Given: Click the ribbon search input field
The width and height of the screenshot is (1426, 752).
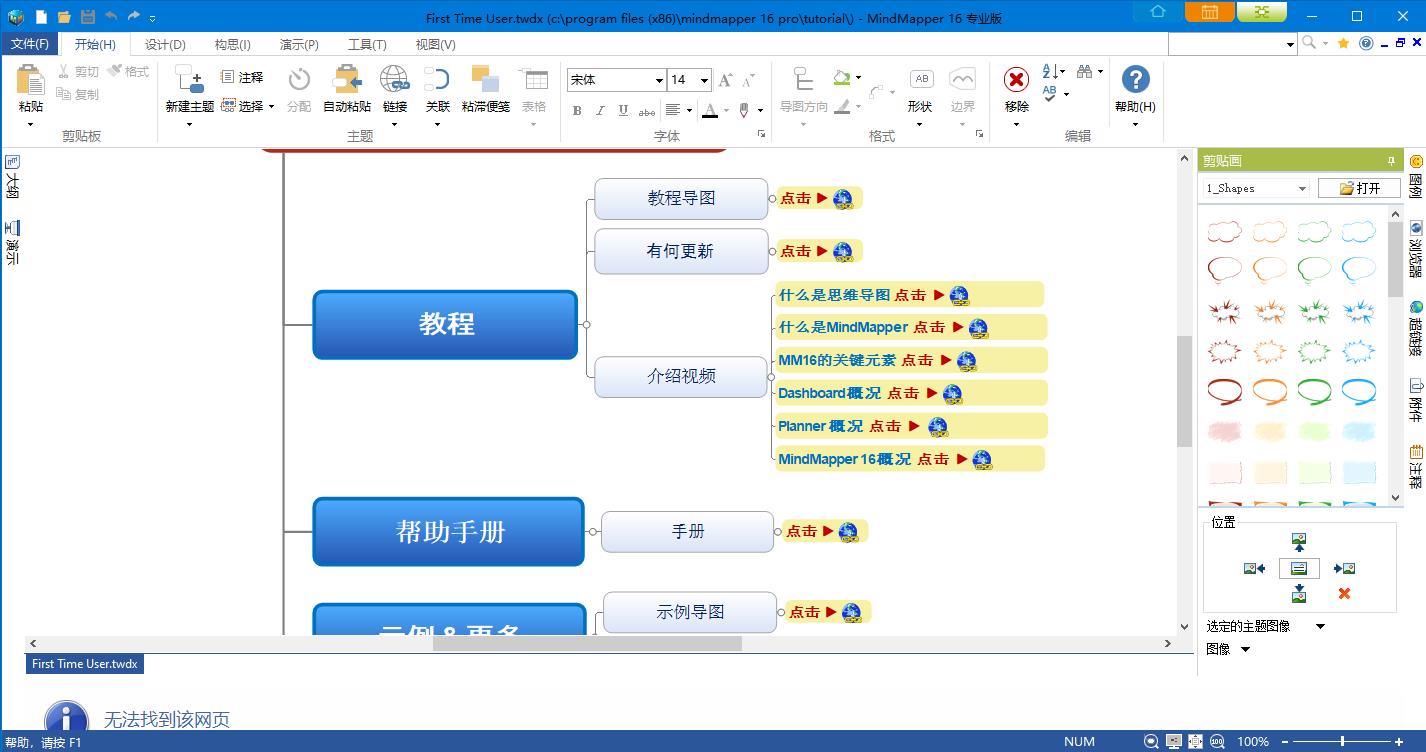Looking at the screenshot, I should pos(1225,44).
